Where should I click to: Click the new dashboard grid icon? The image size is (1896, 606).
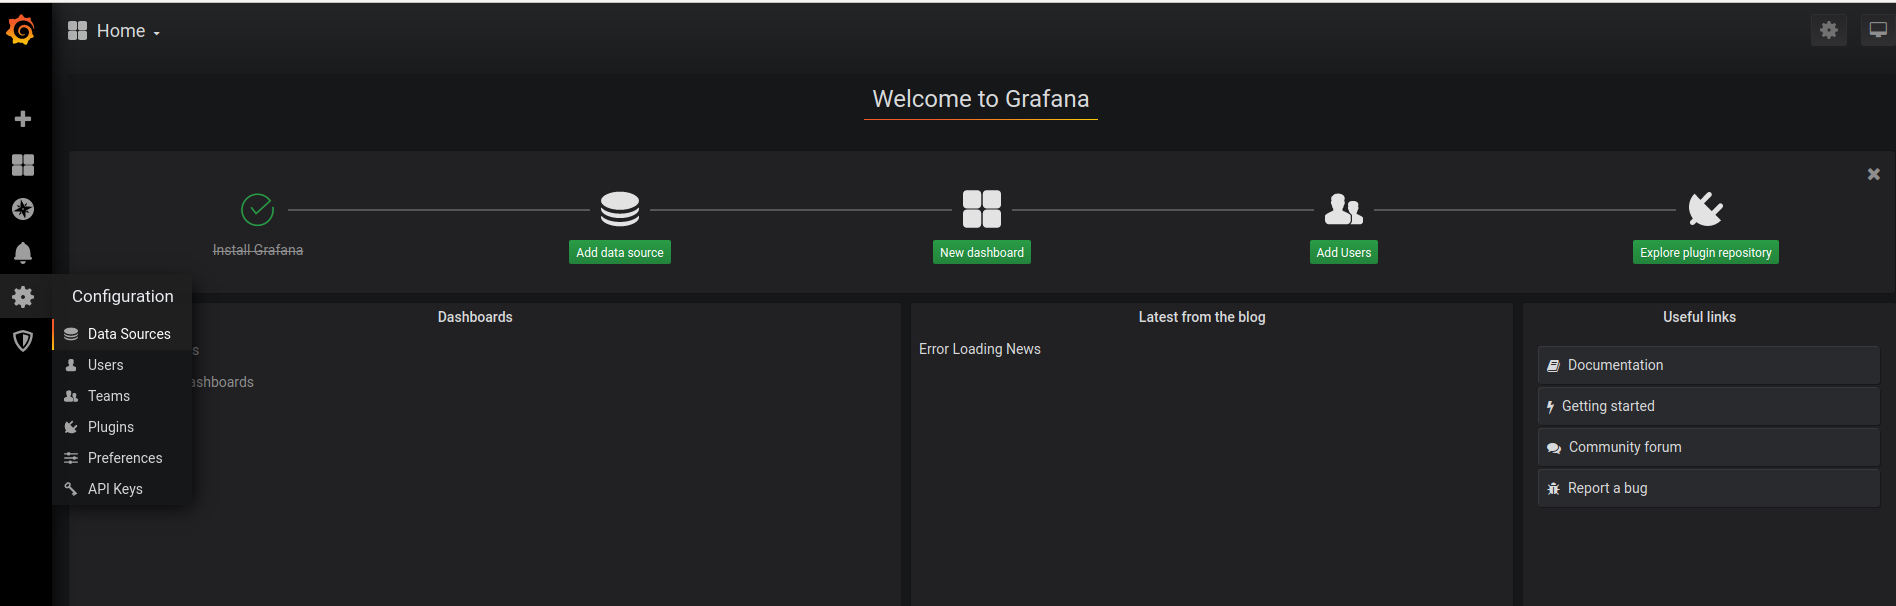coord(982,209)
